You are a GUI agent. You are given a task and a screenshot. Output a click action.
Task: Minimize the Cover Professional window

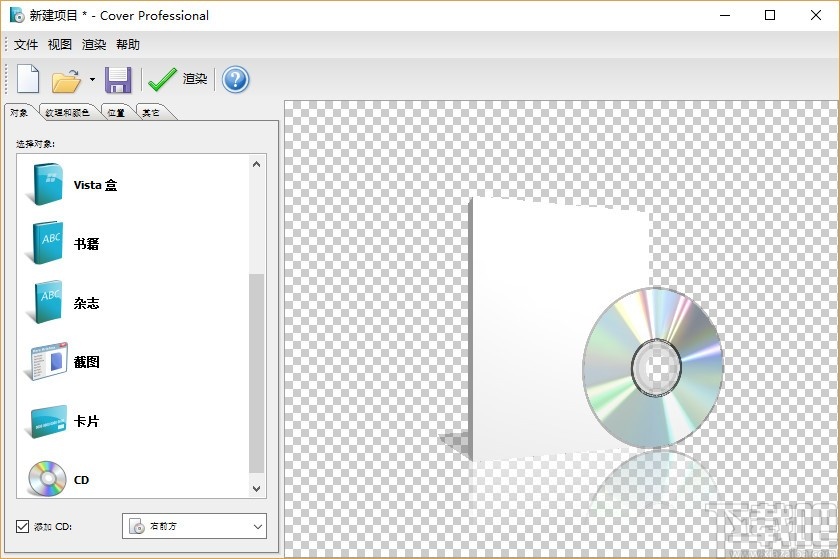click(x=725, y=15)
